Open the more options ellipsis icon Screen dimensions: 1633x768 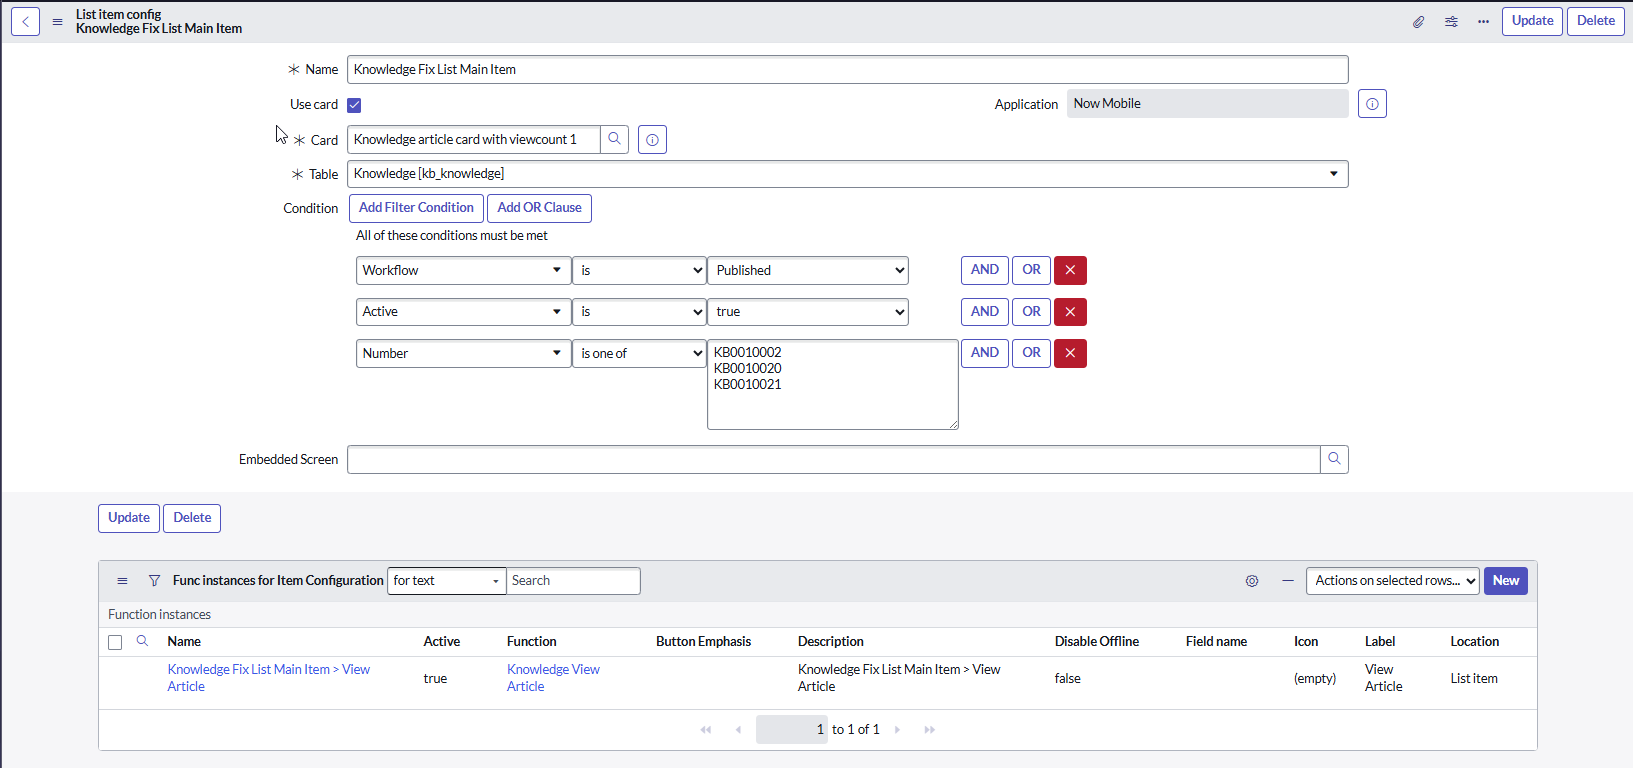(x=1483, y=21)
